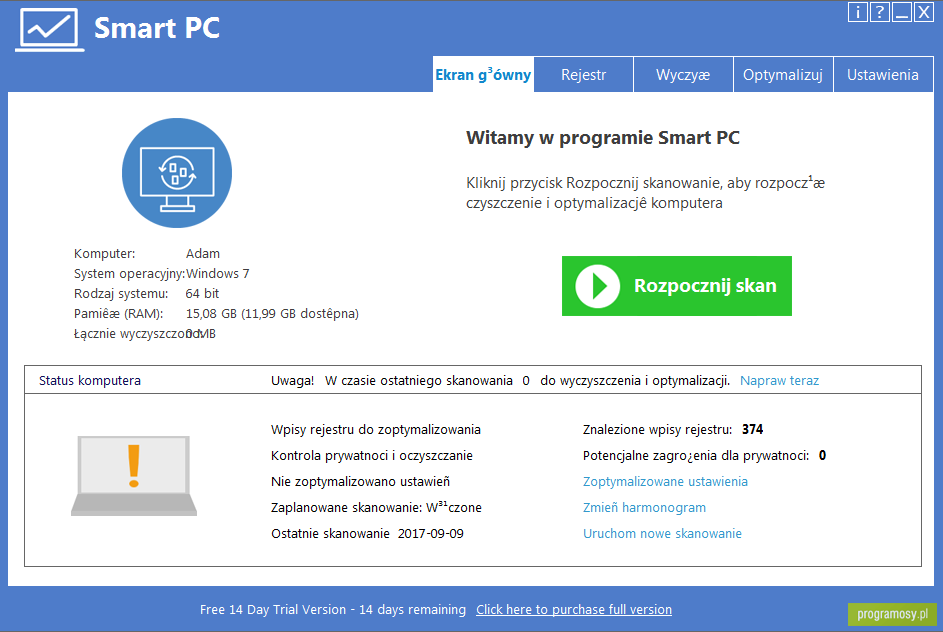Click the System operacyjny: label
Image resolution: width=943 pixels, height=632 pixels.
(x=129, y=274)
